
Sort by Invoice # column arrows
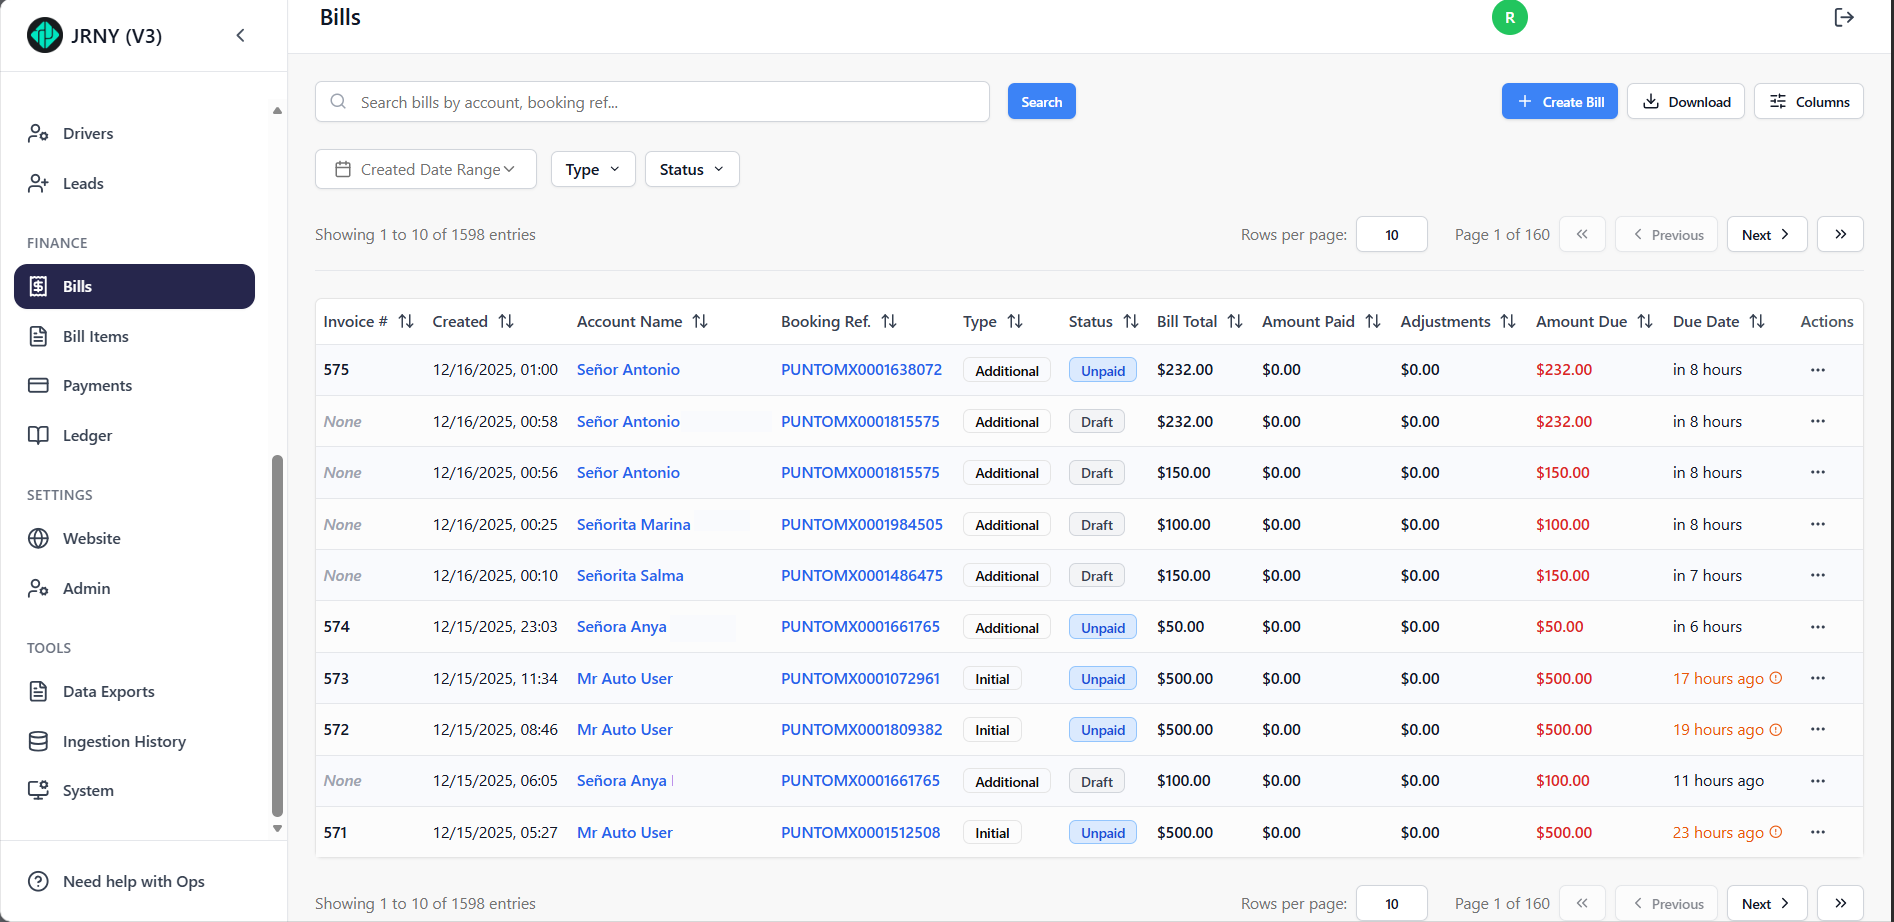(406, 322)
